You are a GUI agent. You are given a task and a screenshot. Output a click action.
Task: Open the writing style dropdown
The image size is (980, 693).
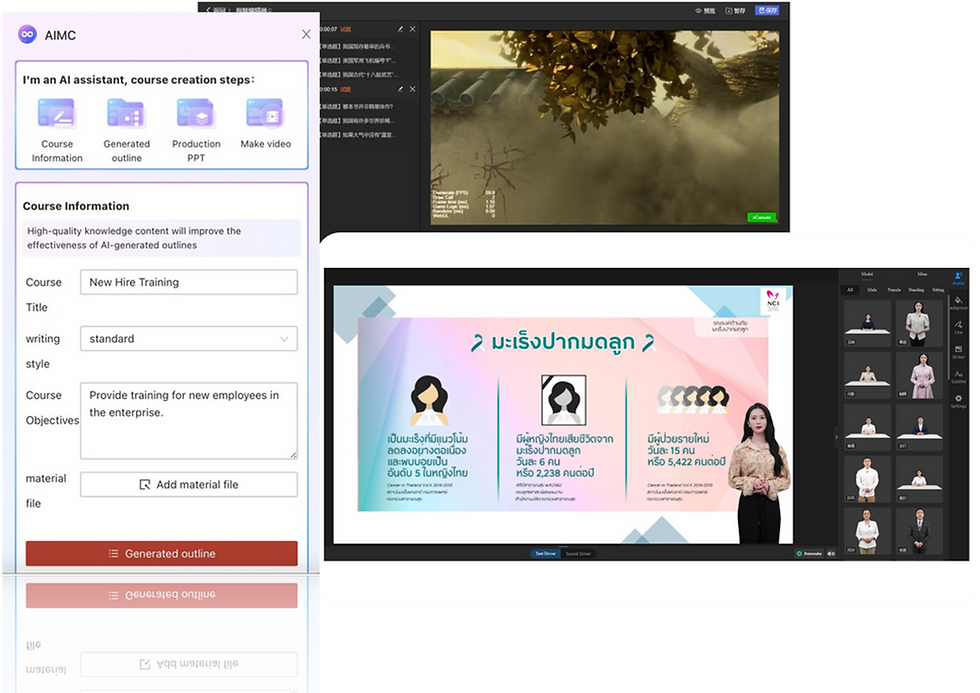[x=189, y=339]
